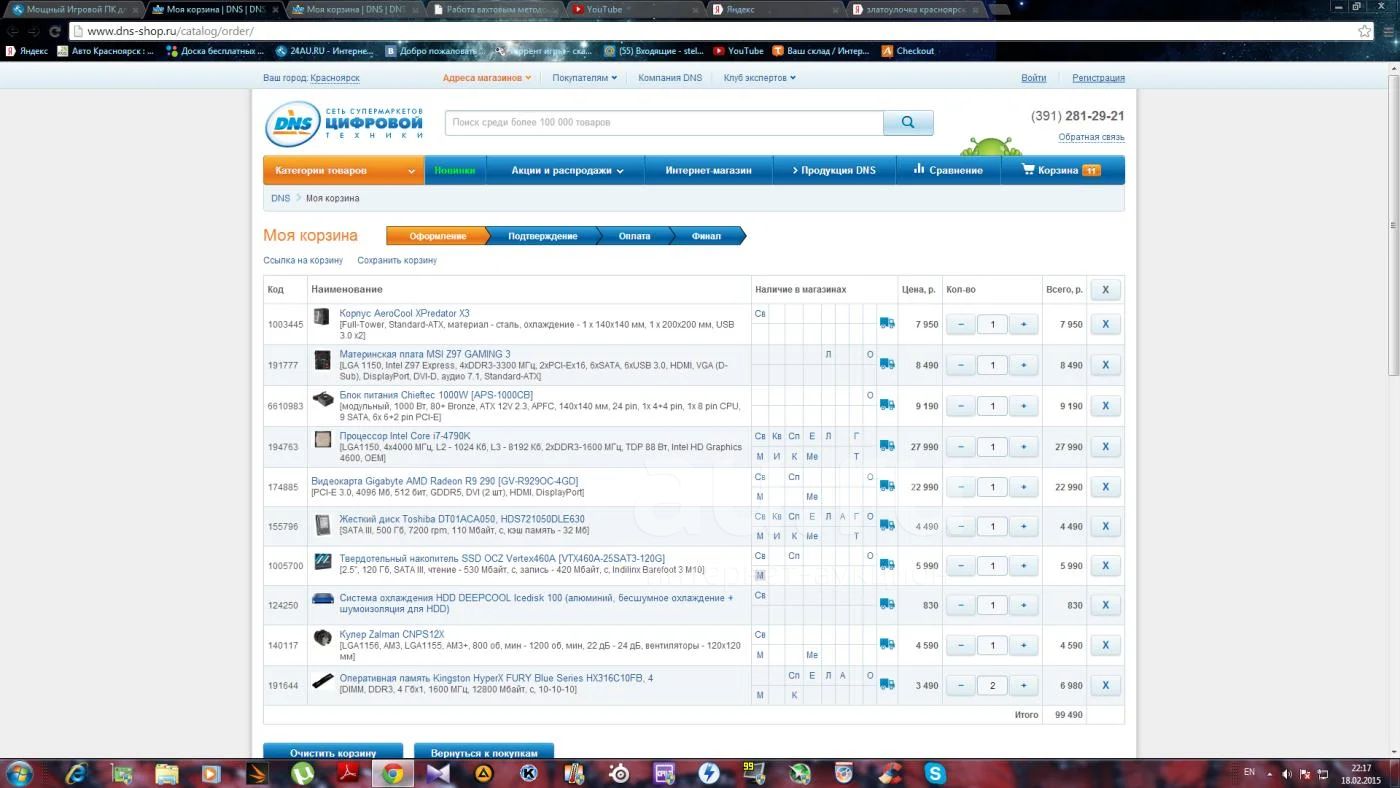Click delivery truck icon for Toshiba hard disk row
Image resolution: width=1400 pixels, height=788 pixels.
[887, 526]
